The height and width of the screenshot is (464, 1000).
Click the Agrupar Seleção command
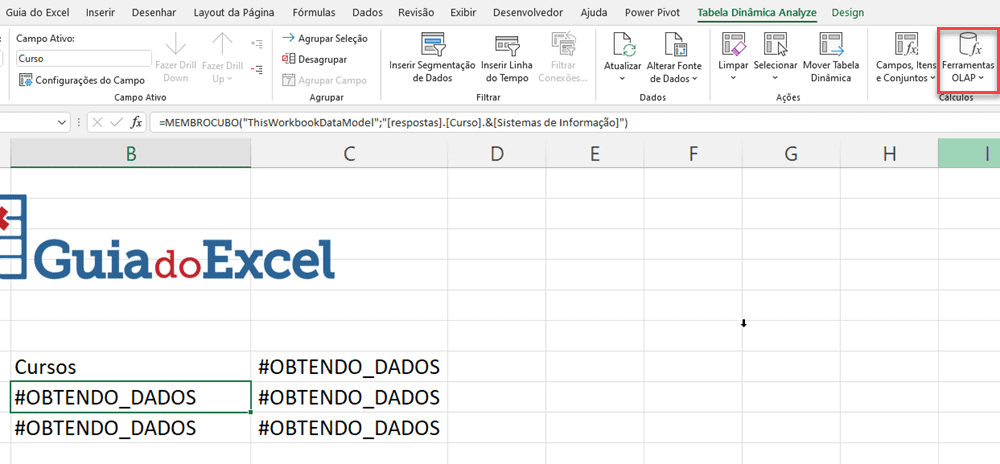(325, 38)
